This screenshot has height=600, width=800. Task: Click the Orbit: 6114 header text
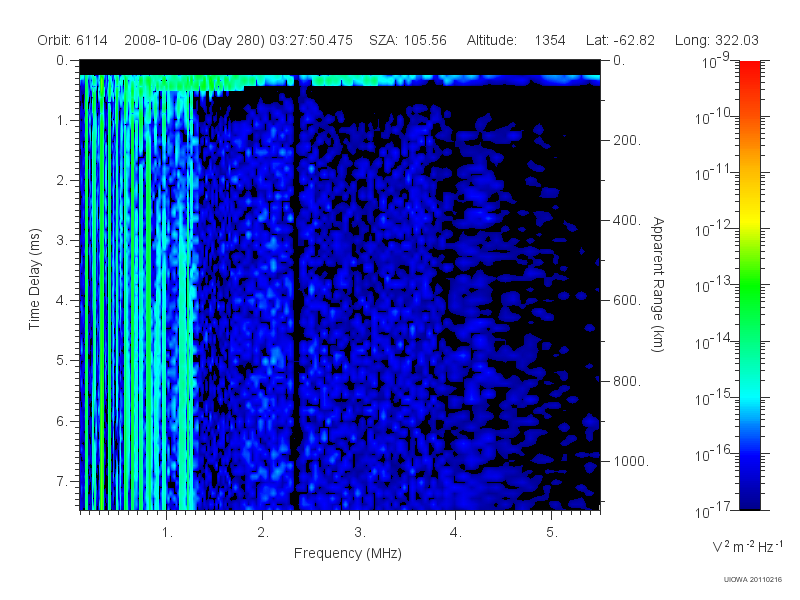(x=72, y=40)
